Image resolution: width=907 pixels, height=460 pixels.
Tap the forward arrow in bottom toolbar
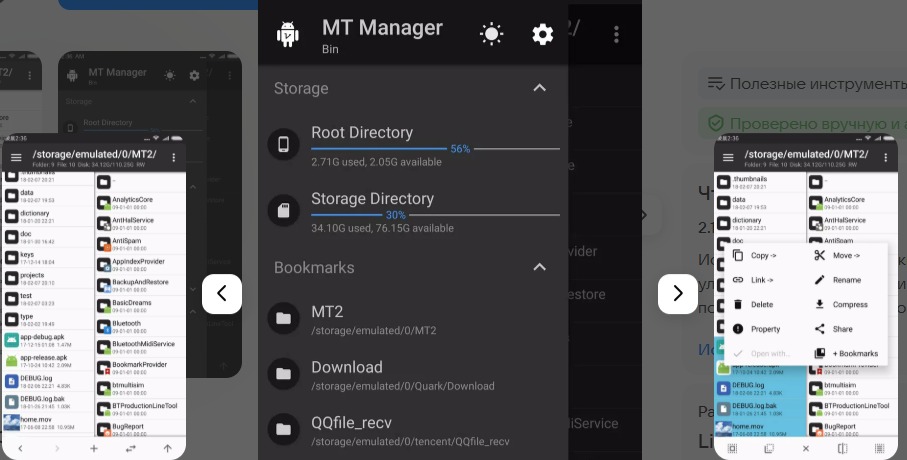tap(57, 448)
